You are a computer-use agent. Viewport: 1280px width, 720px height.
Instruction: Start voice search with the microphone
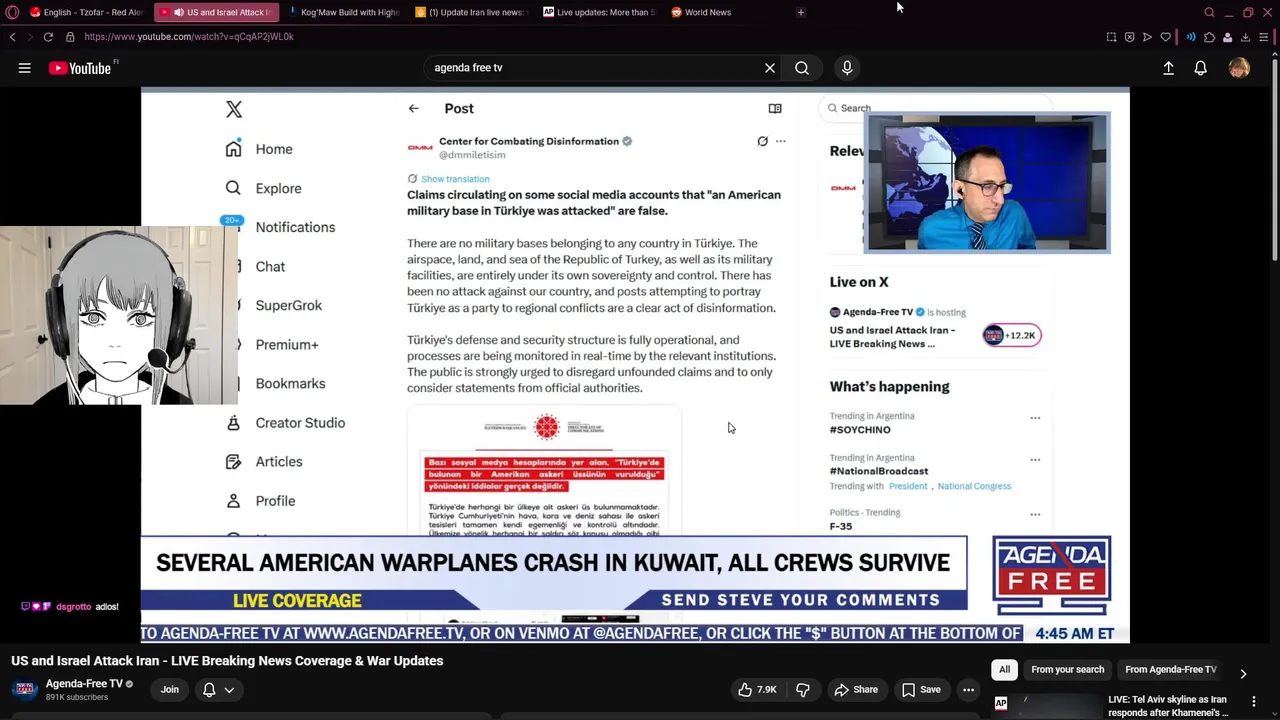847,68
